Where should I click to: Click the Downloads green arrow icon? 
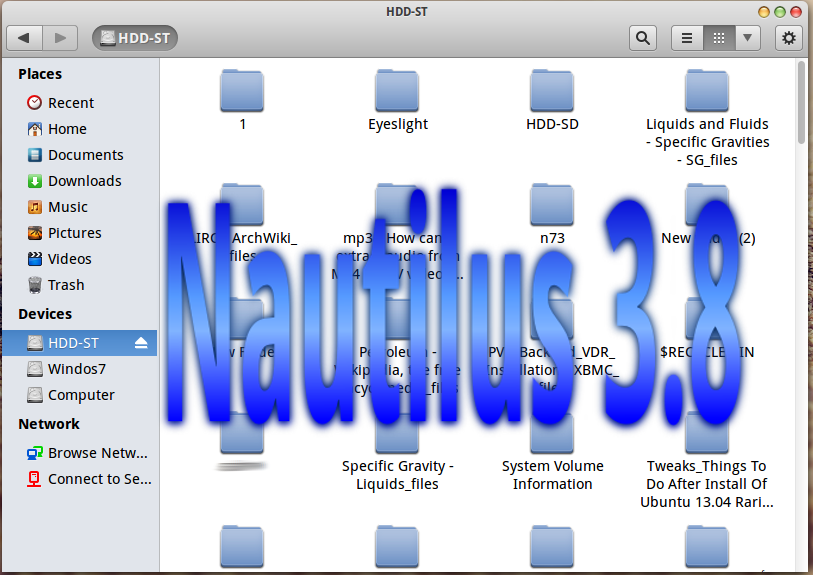coord(35,181)
